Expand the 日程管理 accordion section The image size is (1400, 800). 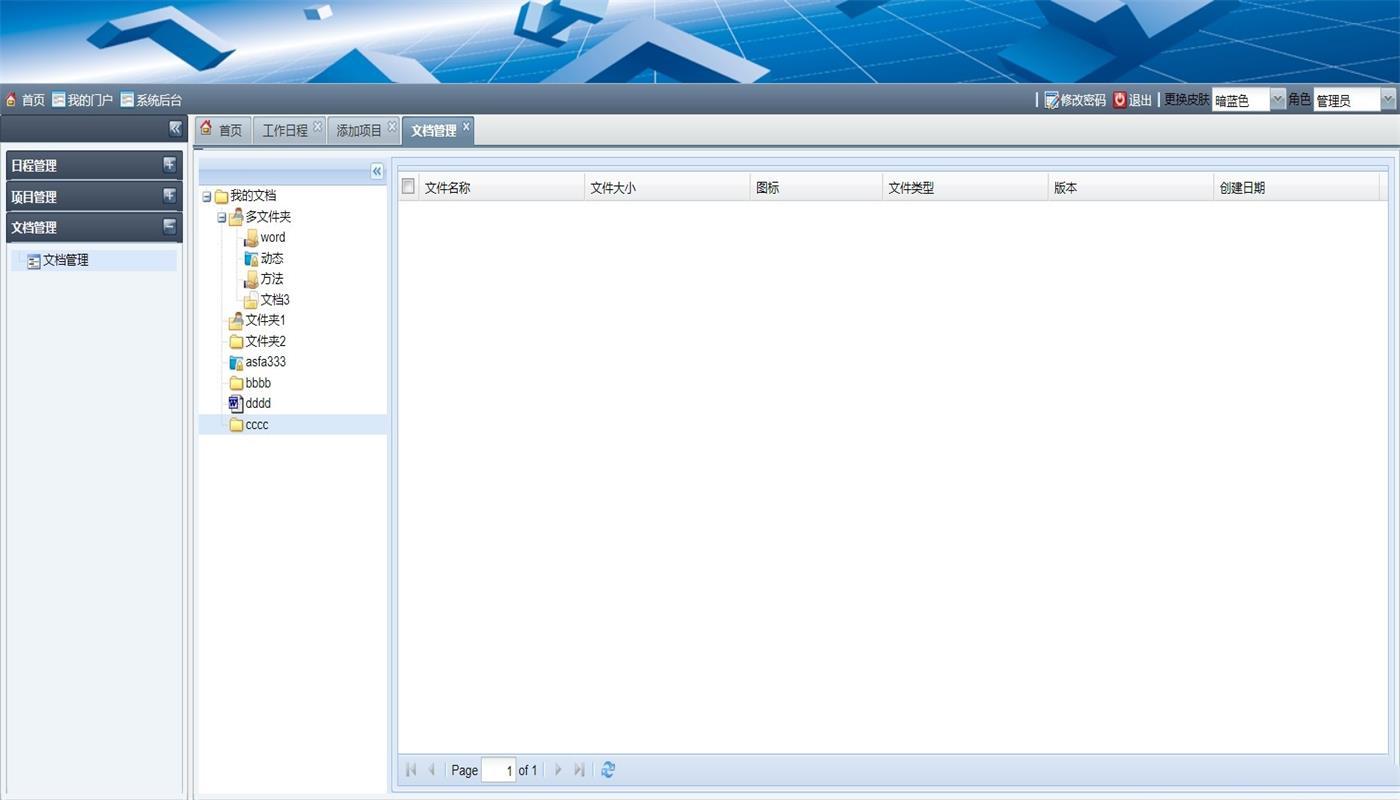[x=169, y=165]
